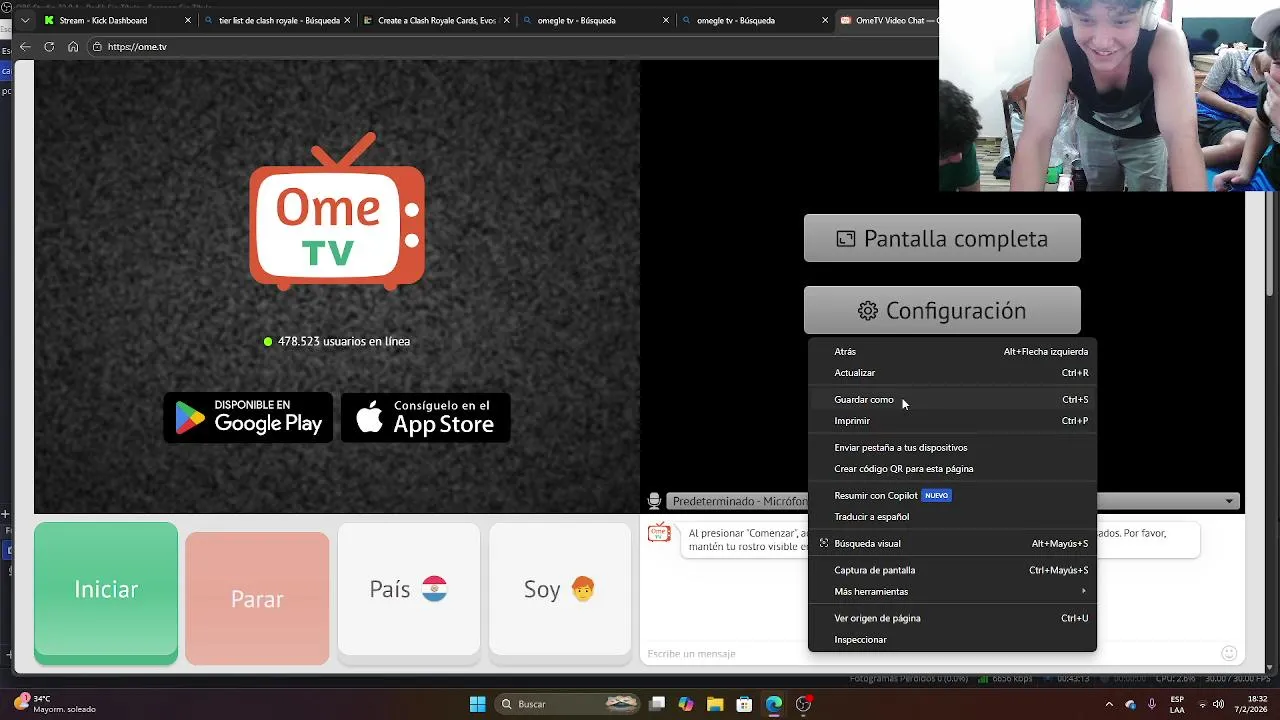Image resolution: width=1280 pixels, height=720 pixels.
Task: Open the emoji smiley picker
Action: point(1229,654)
